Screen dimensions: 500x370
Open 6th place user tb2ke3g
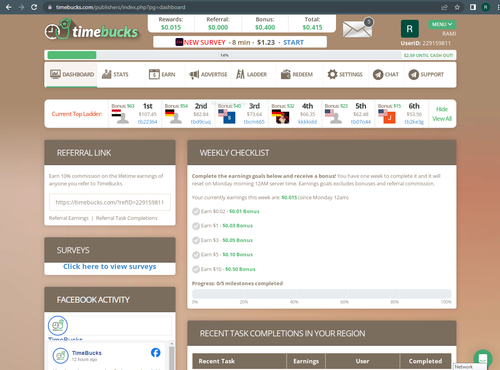pyautogui.click(x=414, y=122)
